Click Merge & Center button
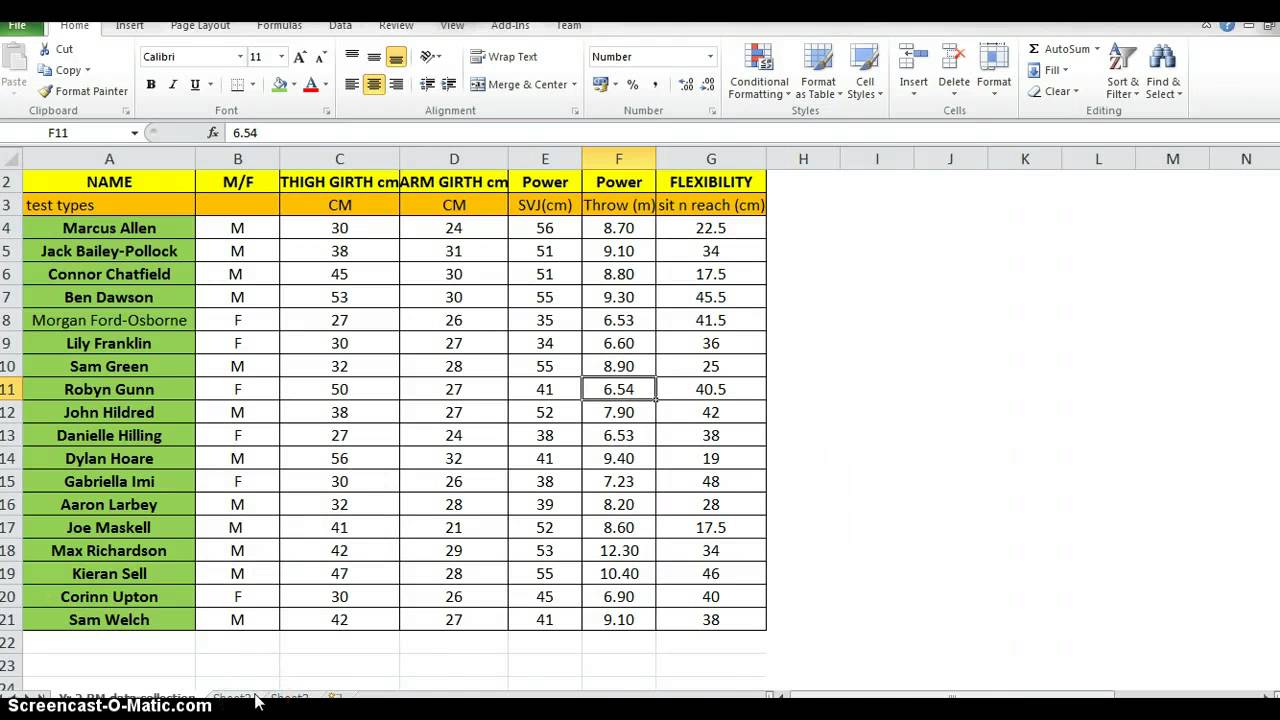Screen dimensions: 1280x720 [518, 85]
